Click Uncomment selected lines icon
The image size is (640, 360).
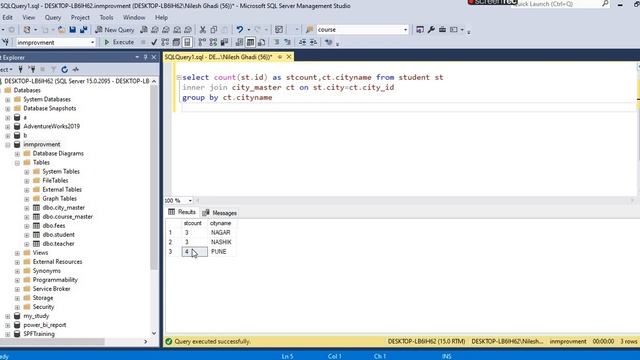287,42
